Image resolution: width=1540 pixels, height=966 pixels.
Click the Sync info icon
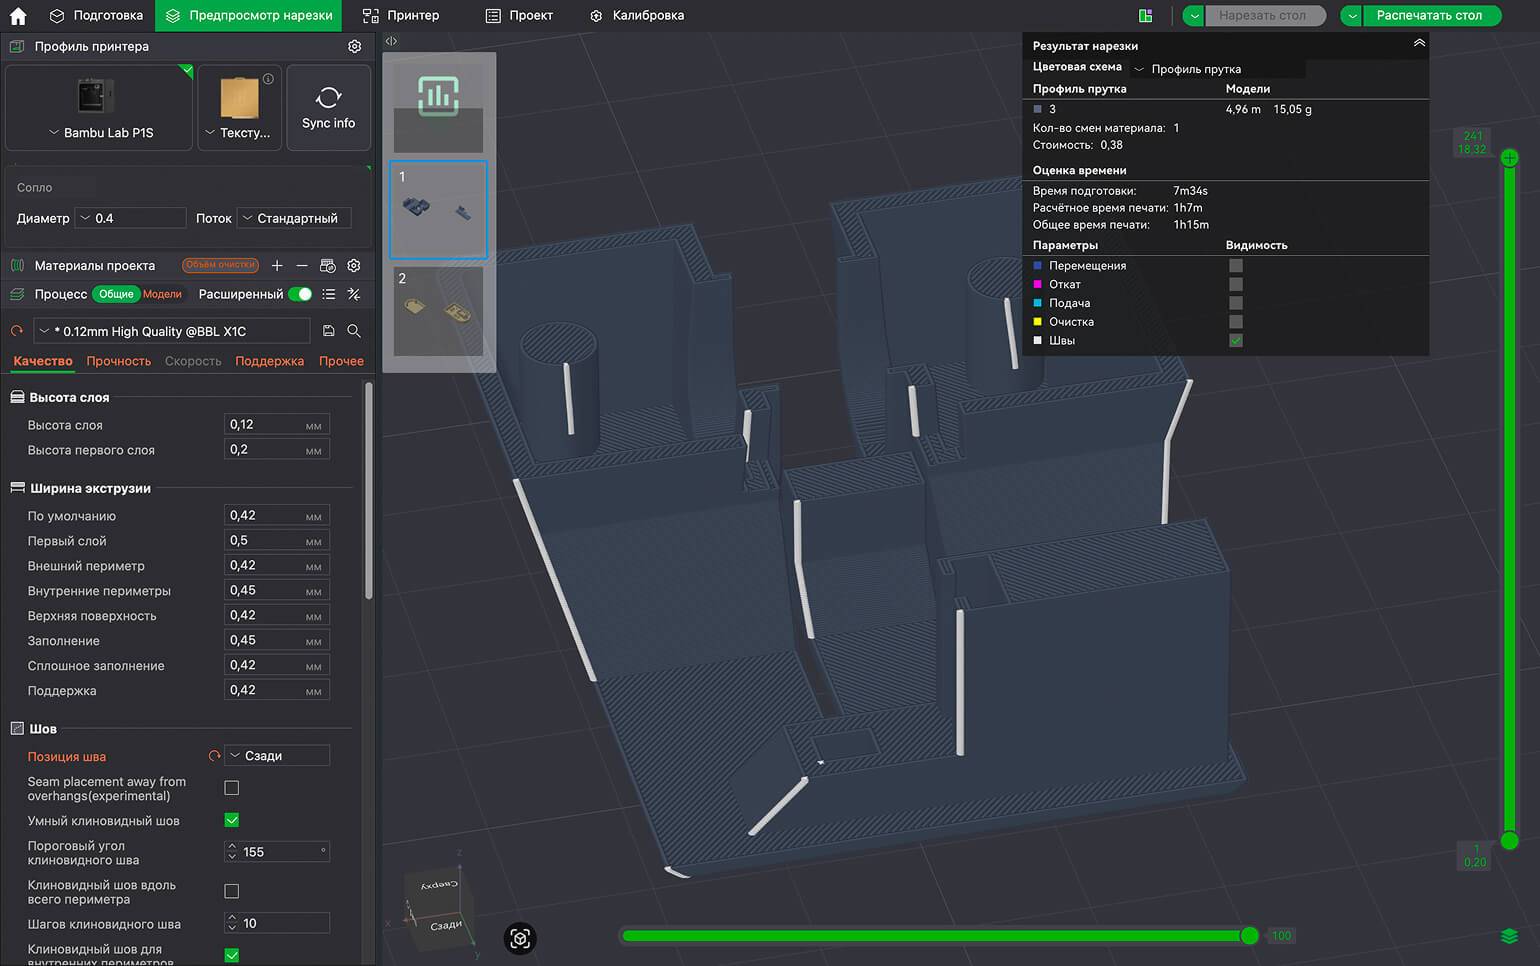pos(328,98)
